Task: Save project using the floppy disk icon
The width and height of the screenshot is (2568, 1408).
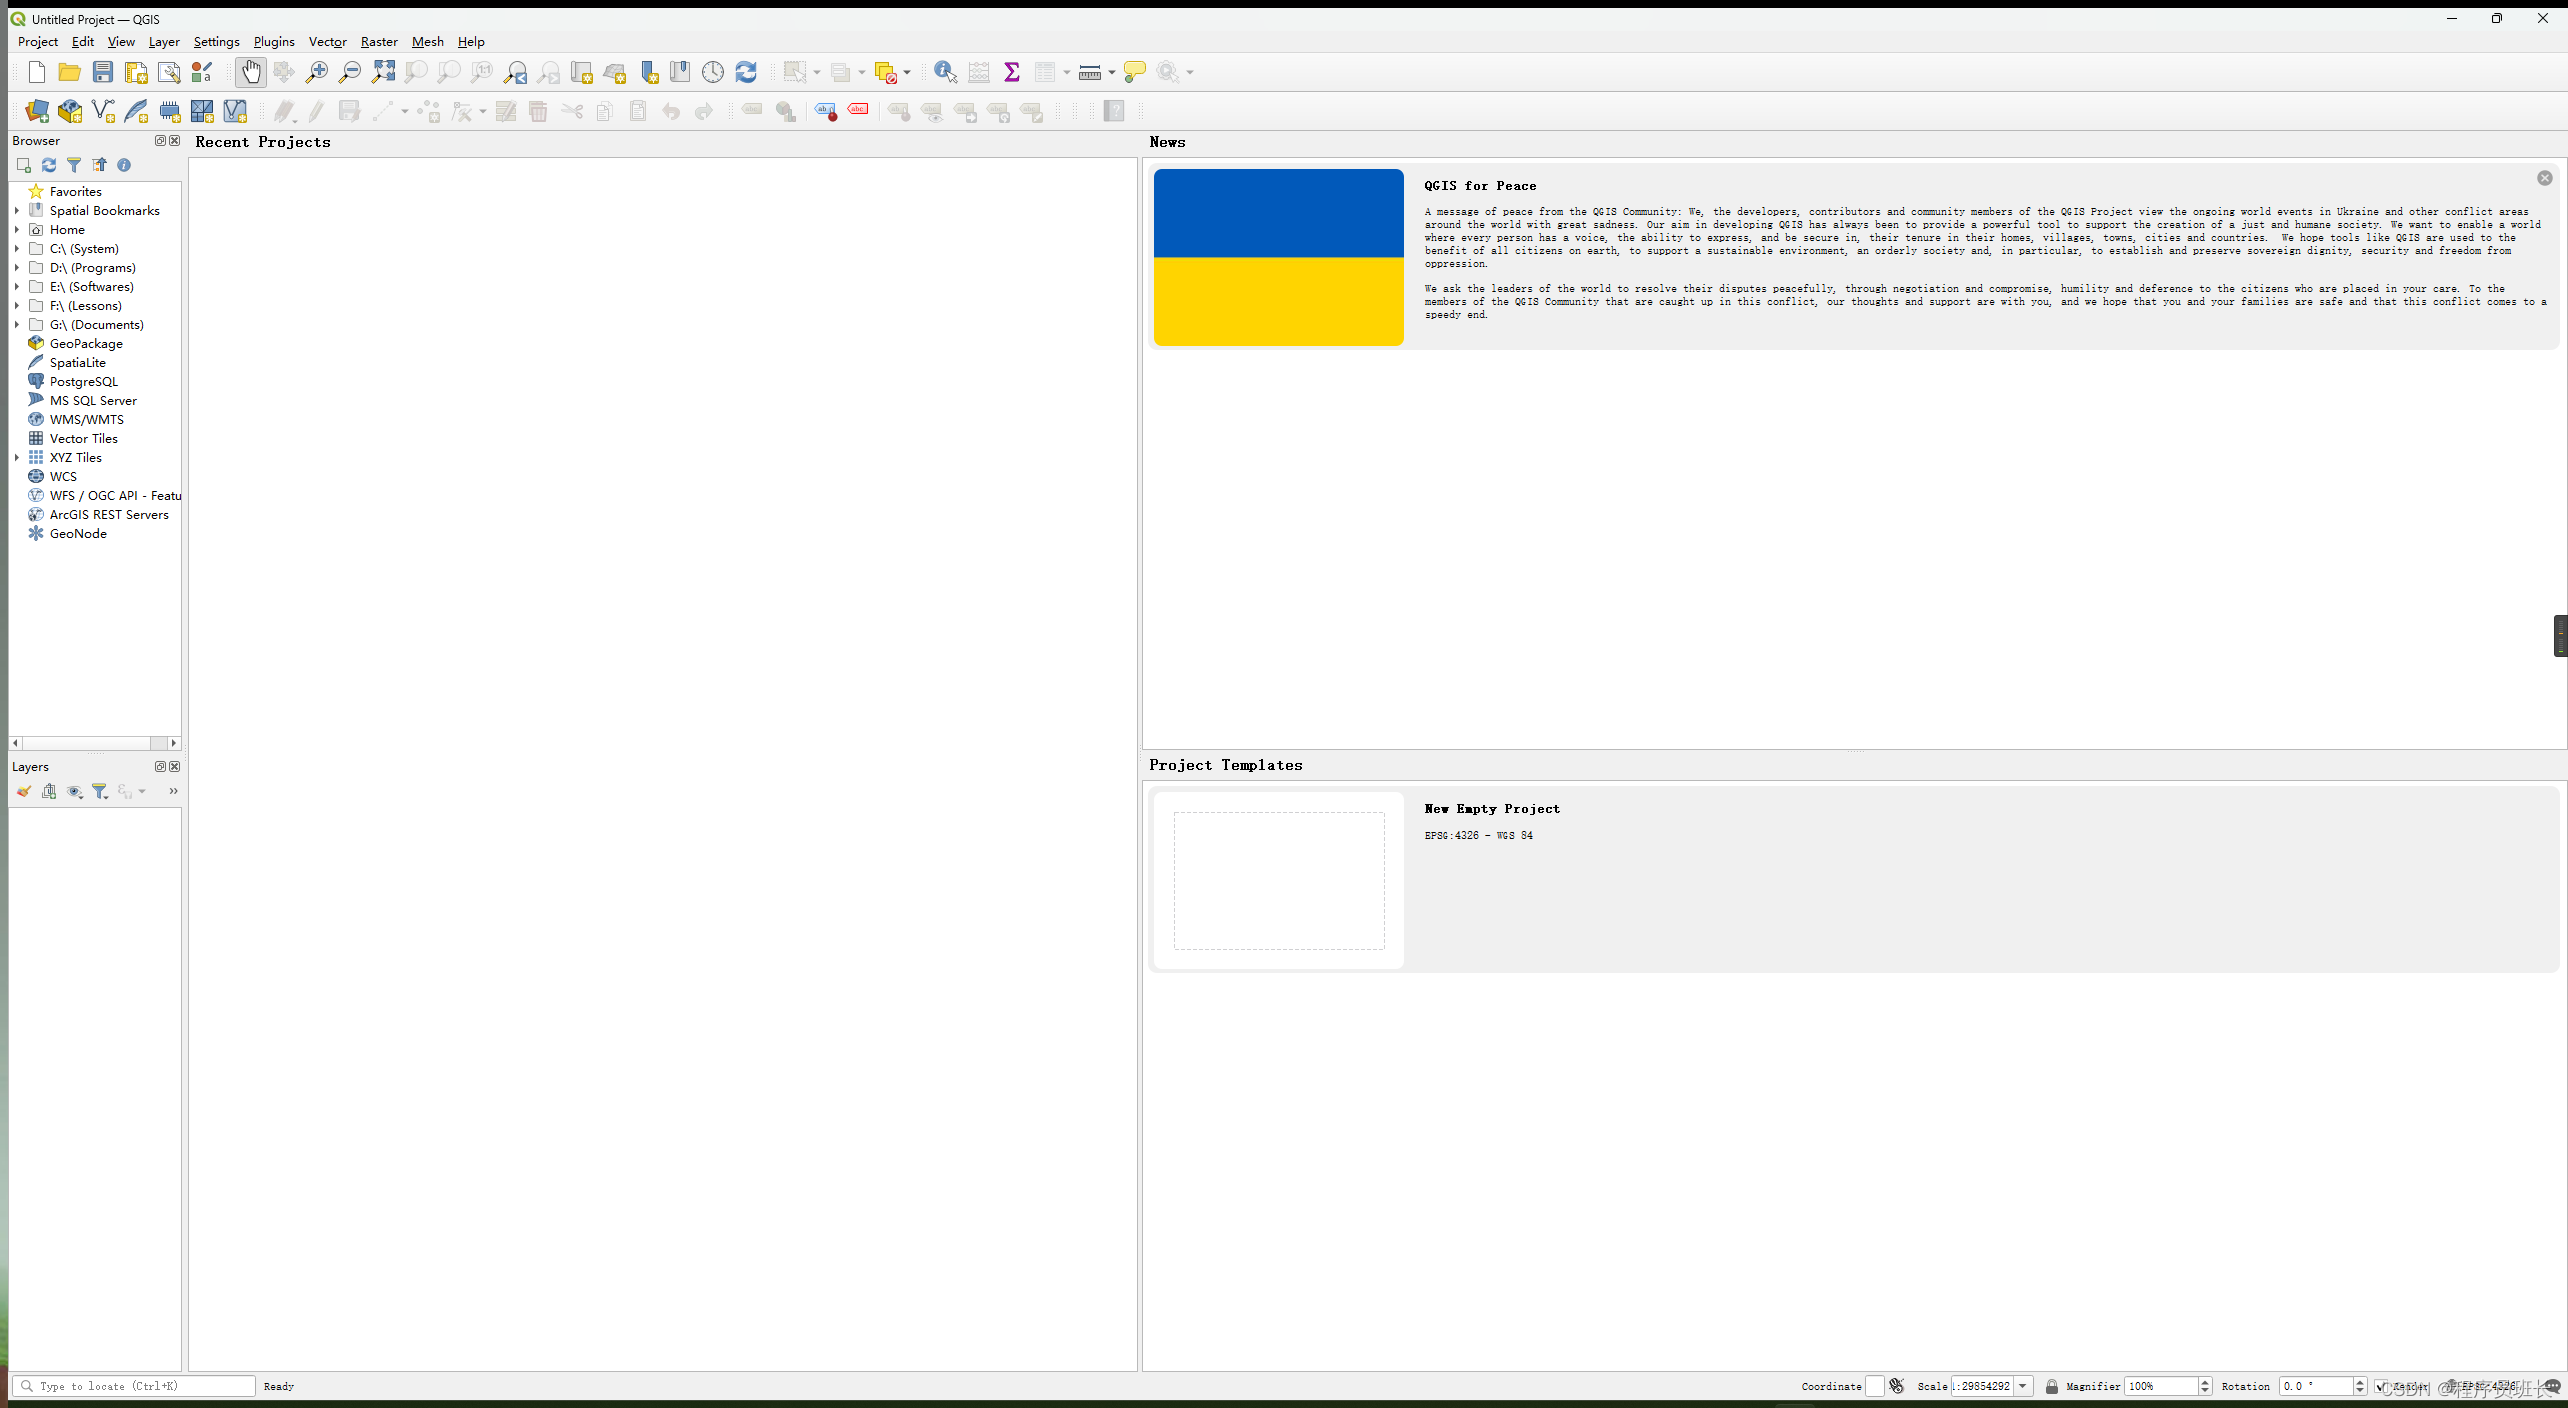Action: 103,72
